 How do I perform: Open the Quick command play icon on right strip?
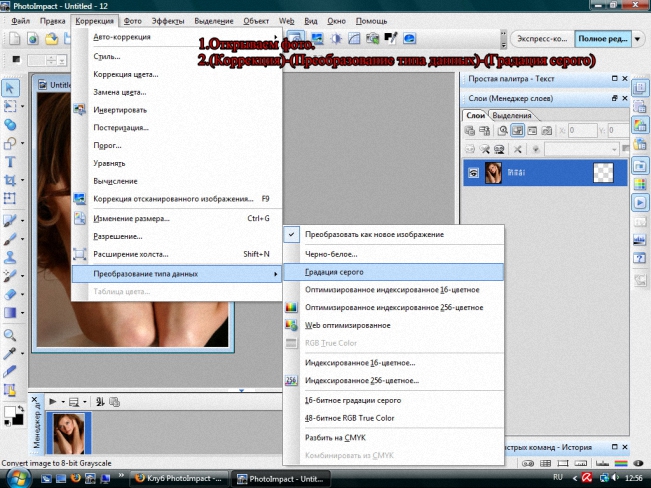coord(640,203)
